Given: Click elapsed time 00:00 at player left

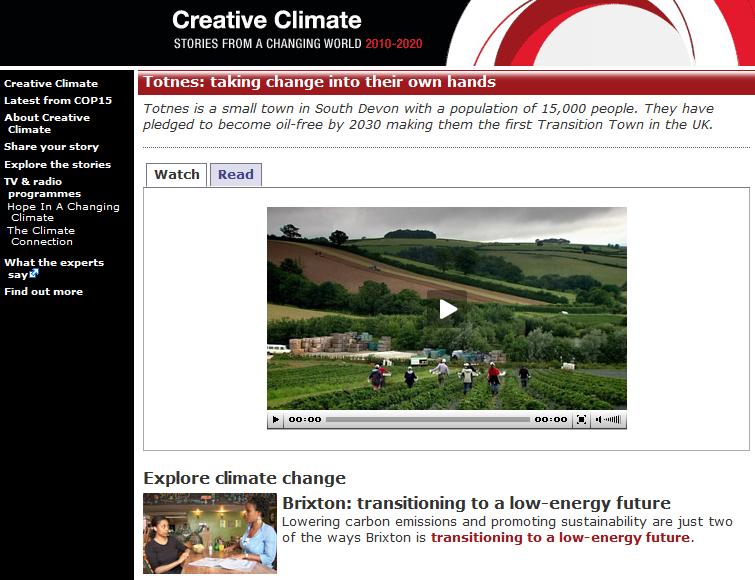Looking at the screenshot, I should 305,420.
